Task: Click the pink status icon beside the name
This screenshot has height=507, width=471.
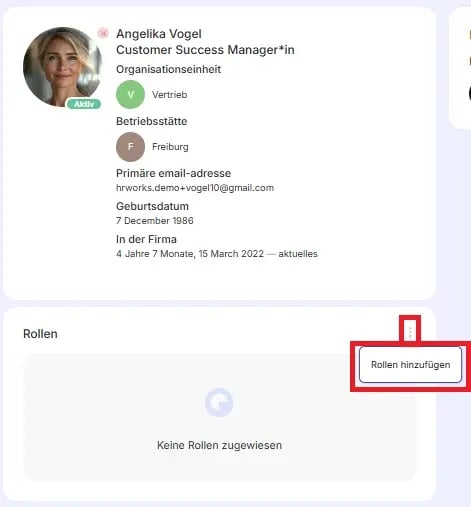Action: pos(103,33)
